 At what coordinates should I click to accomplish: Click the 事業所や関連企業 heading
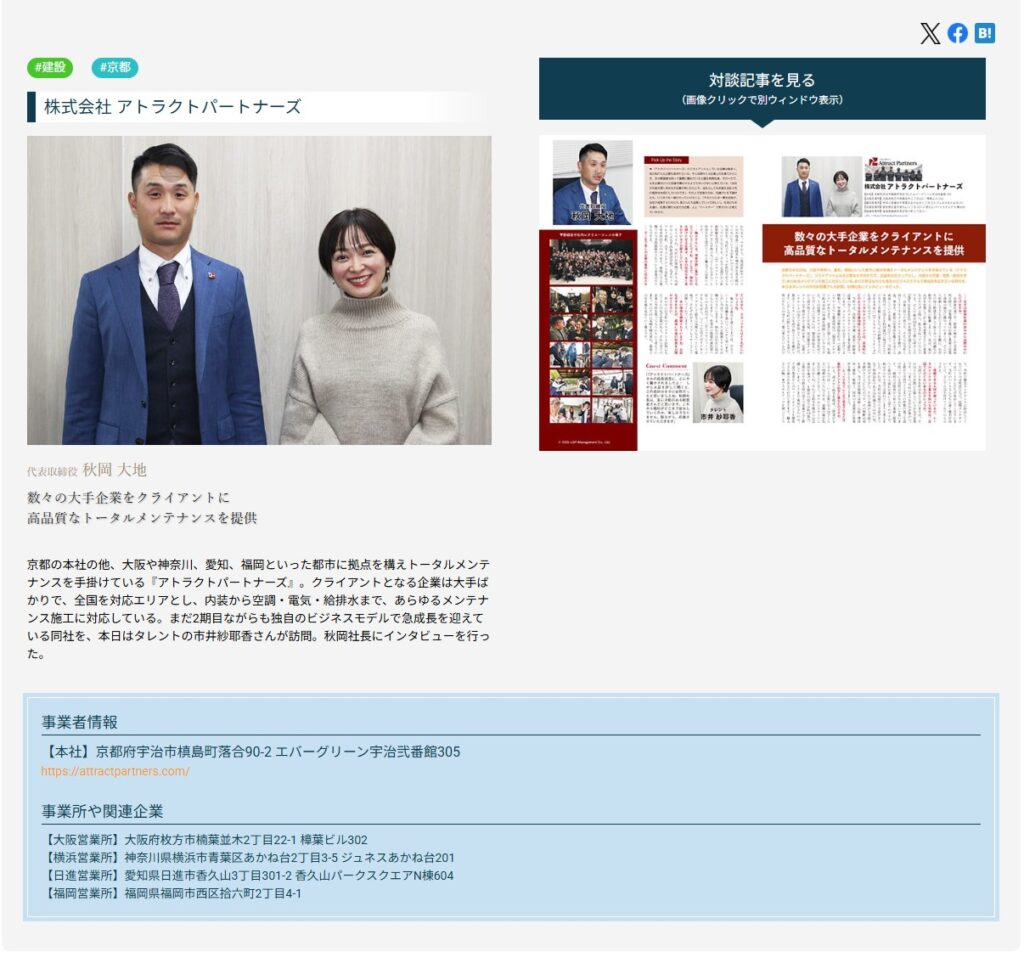pyautogui.click(x=103, y=812)
